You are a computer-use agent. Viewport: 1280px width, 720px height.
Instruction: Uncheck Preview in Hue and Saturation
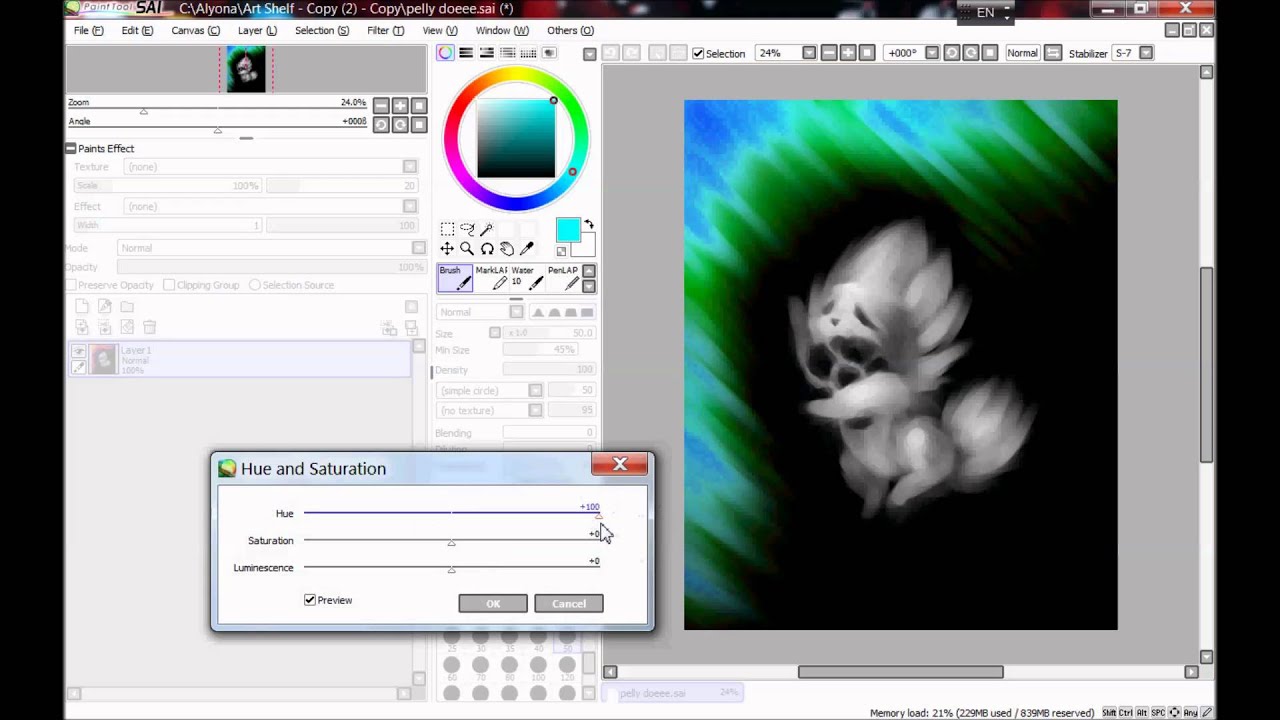(310, 600)
